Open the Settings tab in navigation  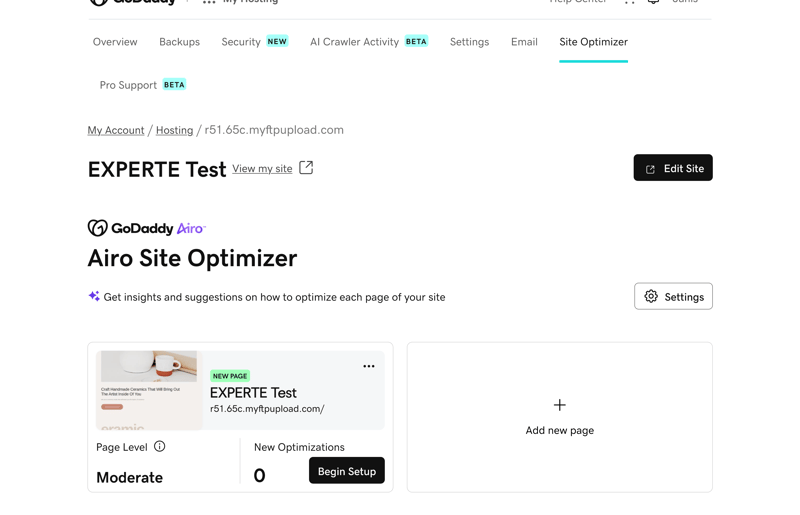point(469,42)
